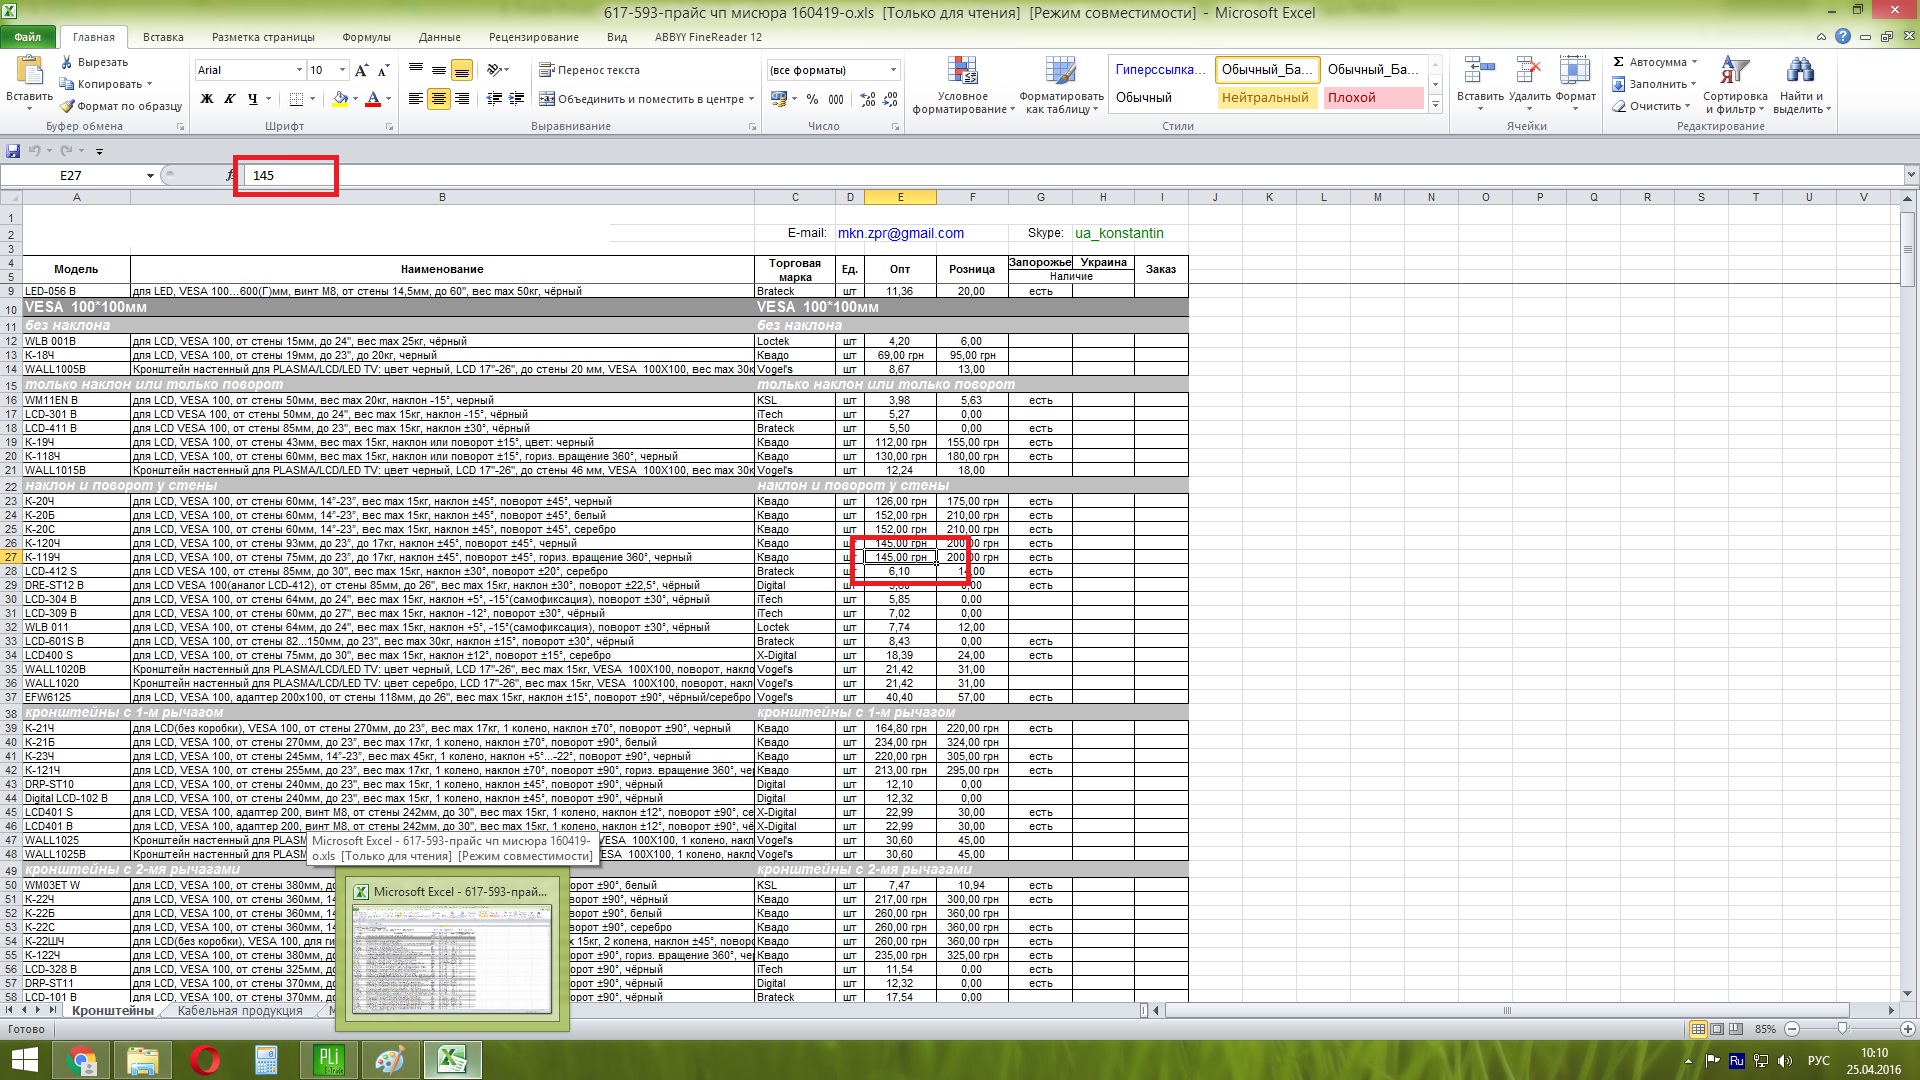Switch to Page Layout view in status bar
This screenshot has height=1080, width=1920.
(1717, 1029)
